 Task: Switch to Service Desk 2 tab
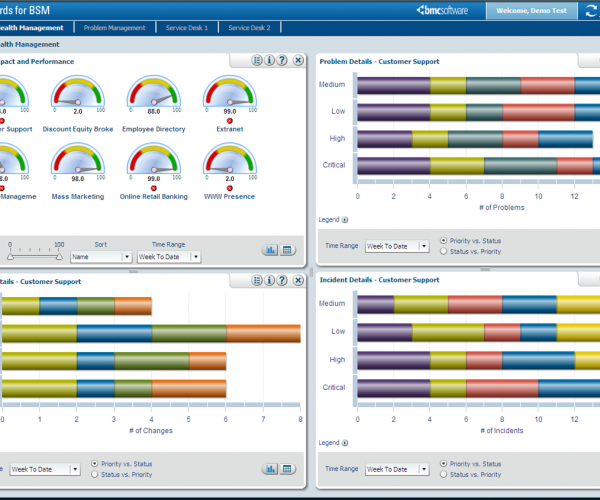pos(249,28)
